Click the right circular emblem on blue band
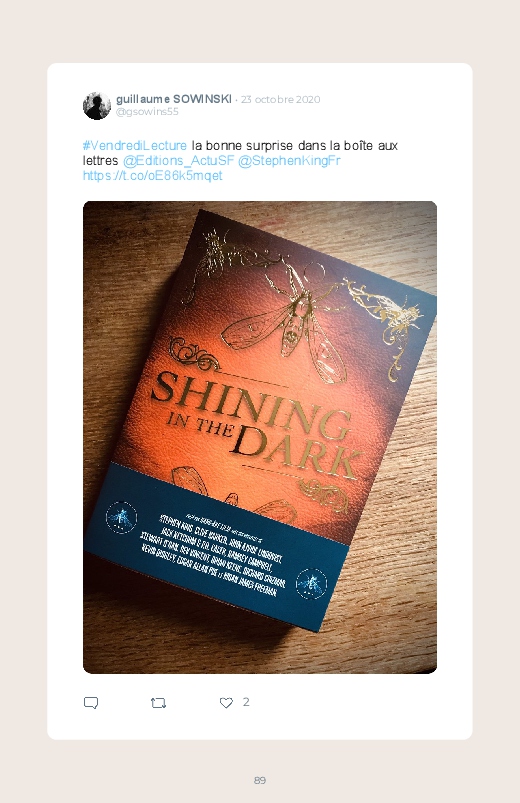 pyautogui.click(x=311, y=583)
